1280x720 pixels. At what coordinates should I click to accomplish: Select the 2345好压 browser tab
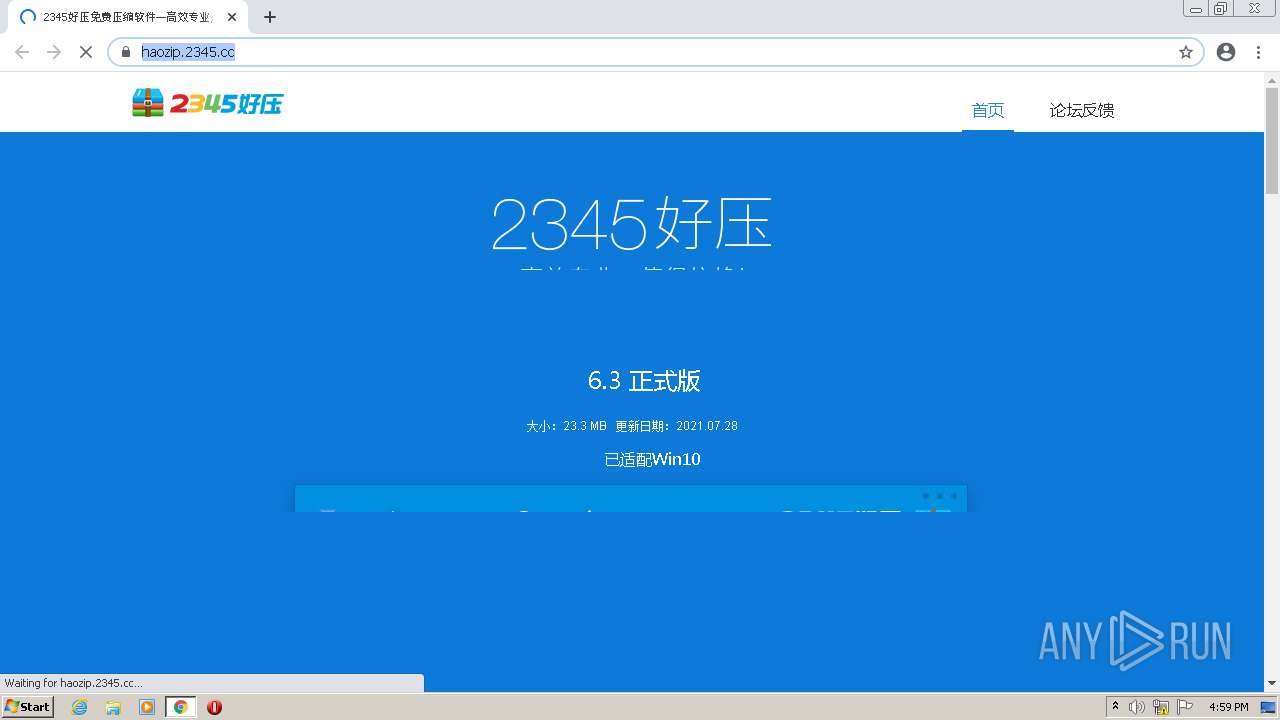tap(128, 17)
